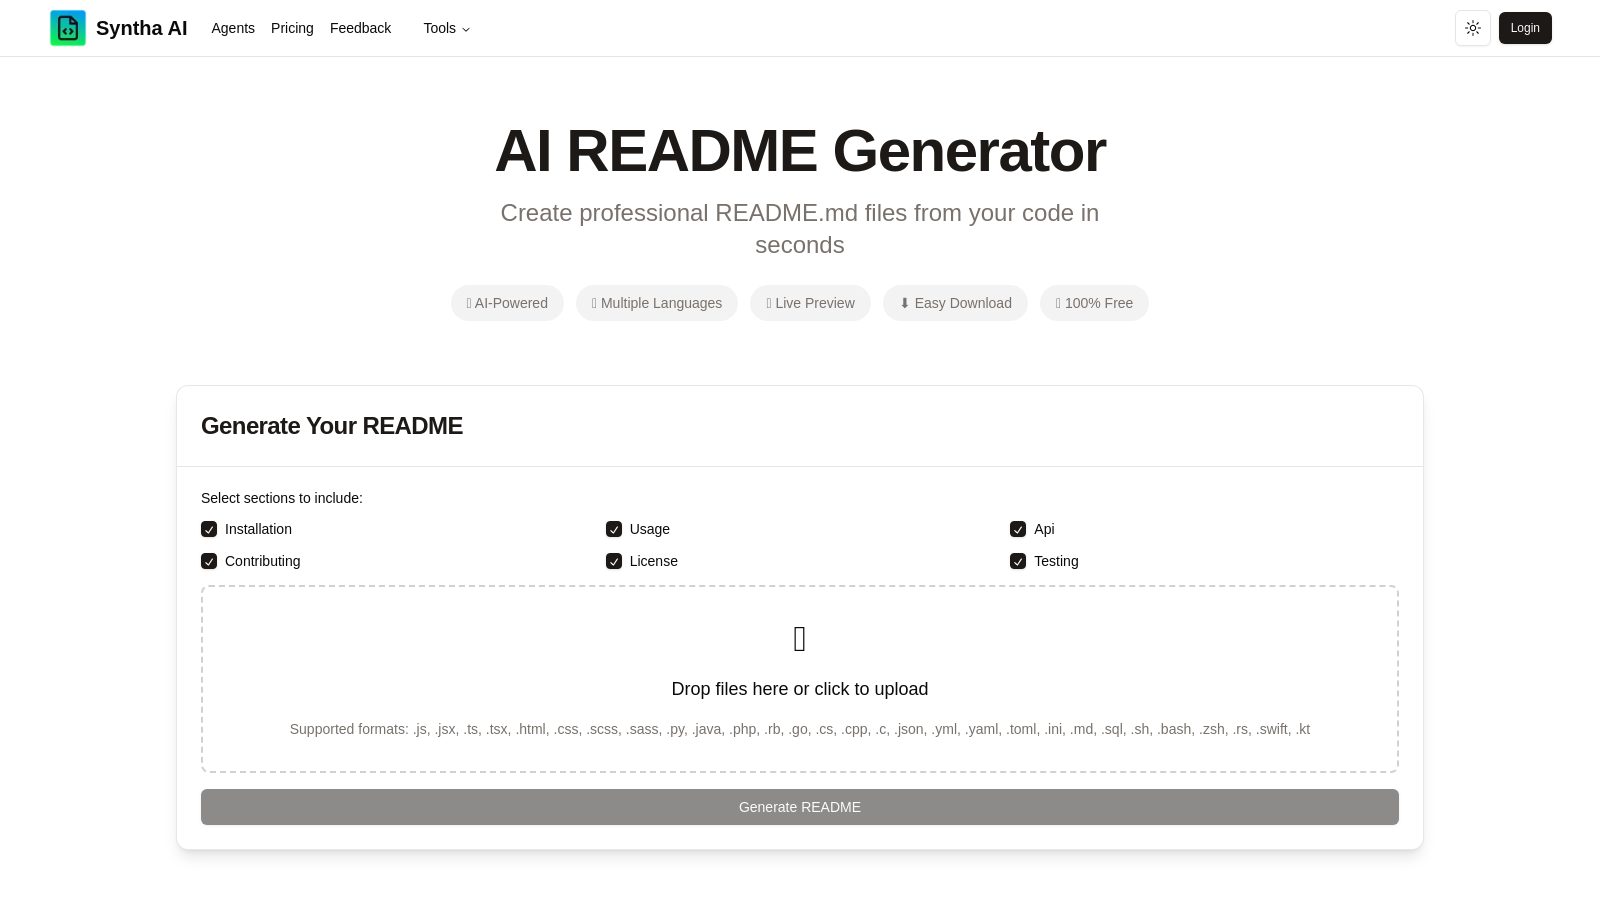The image size is (1600, 900).
Task: Click the Live Preview feature badge
Action: coord(810,303)
